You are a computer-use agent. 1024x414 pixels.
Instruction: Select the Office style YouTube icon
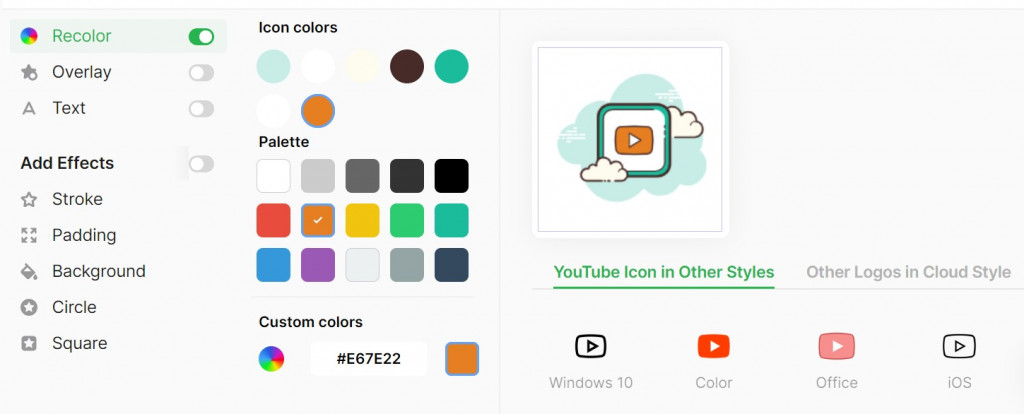point(837,346)
